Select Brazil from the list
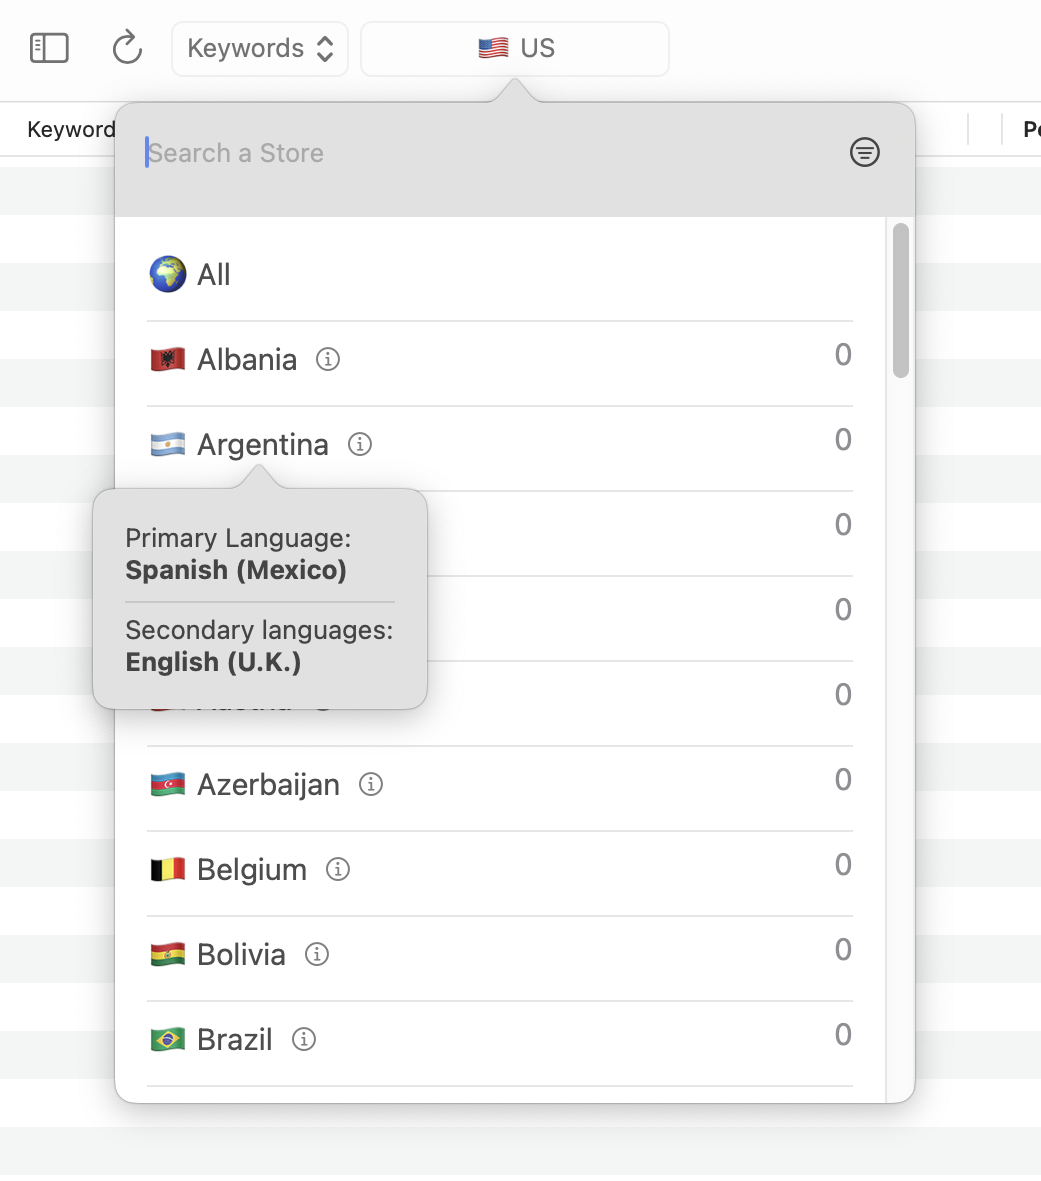This screenshot has width=1041, height=1181. 235,1040
